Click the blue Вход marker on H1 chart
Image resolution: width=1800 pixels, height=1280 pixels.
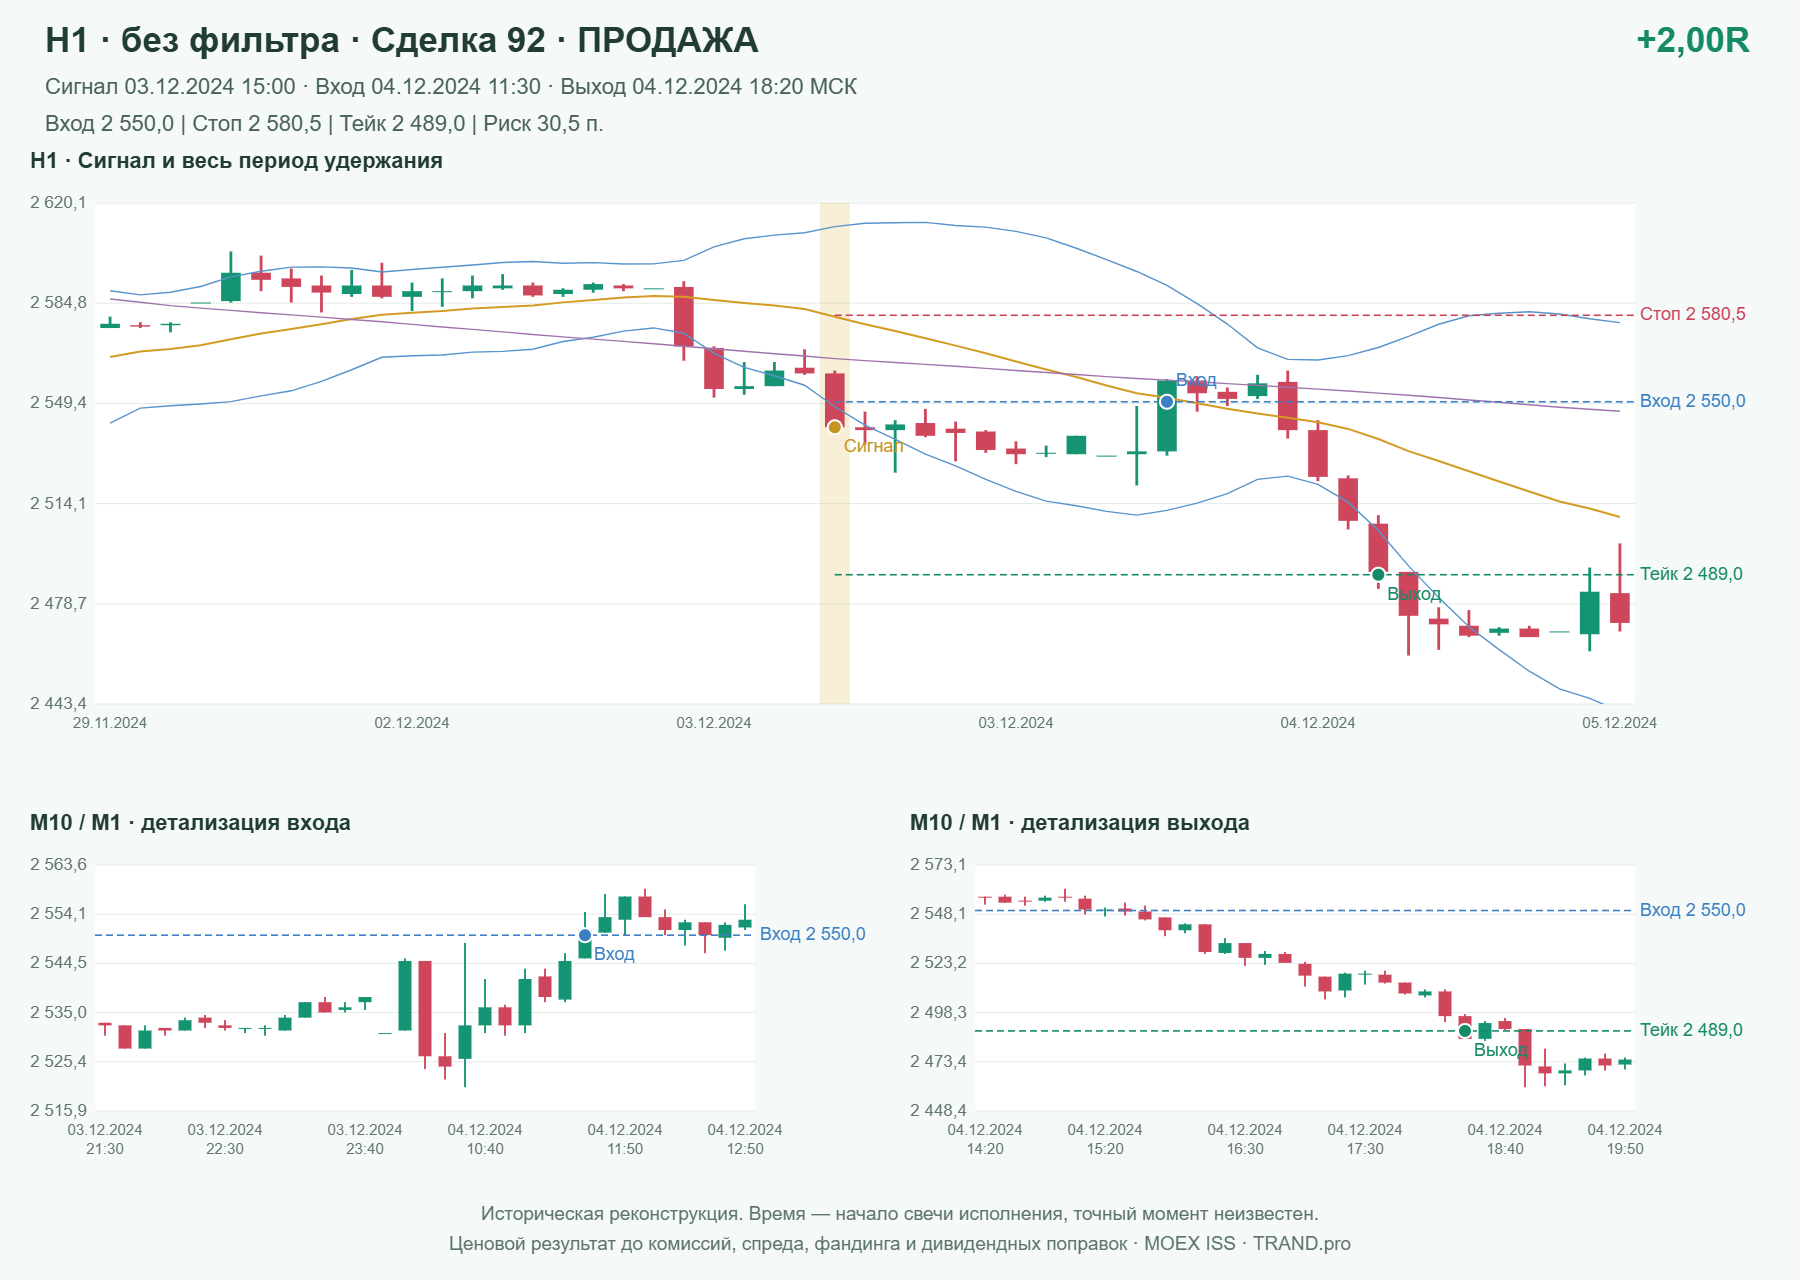coord(1167,402)
